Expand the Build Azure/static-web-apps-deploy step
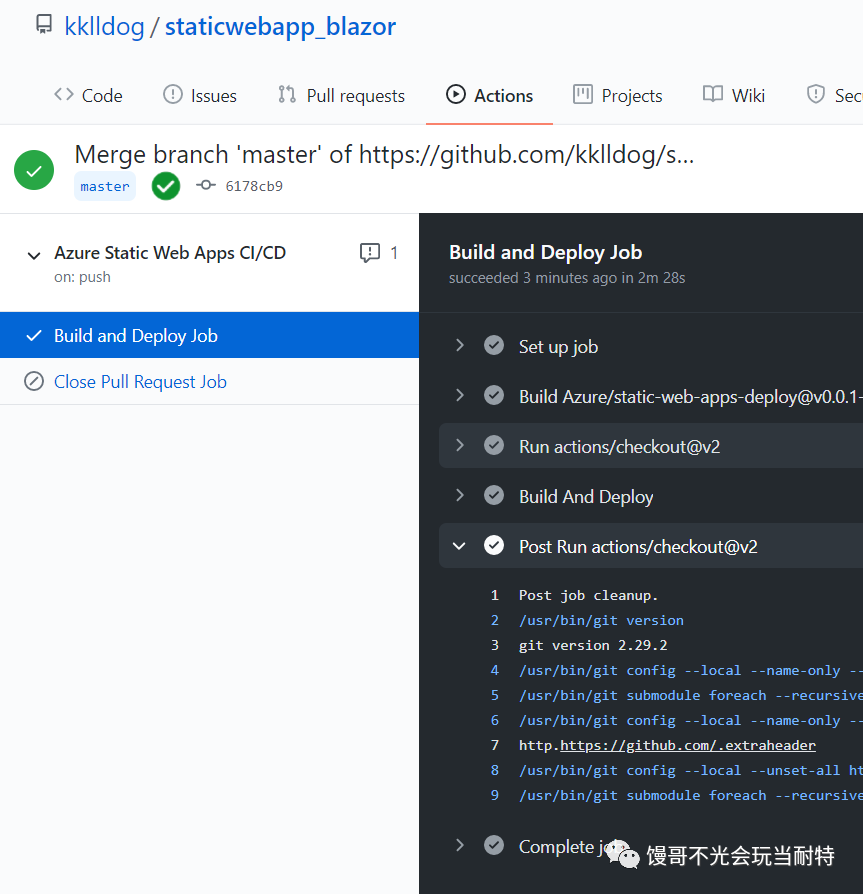Screen dimensions: 863x894 click(459, 395)
